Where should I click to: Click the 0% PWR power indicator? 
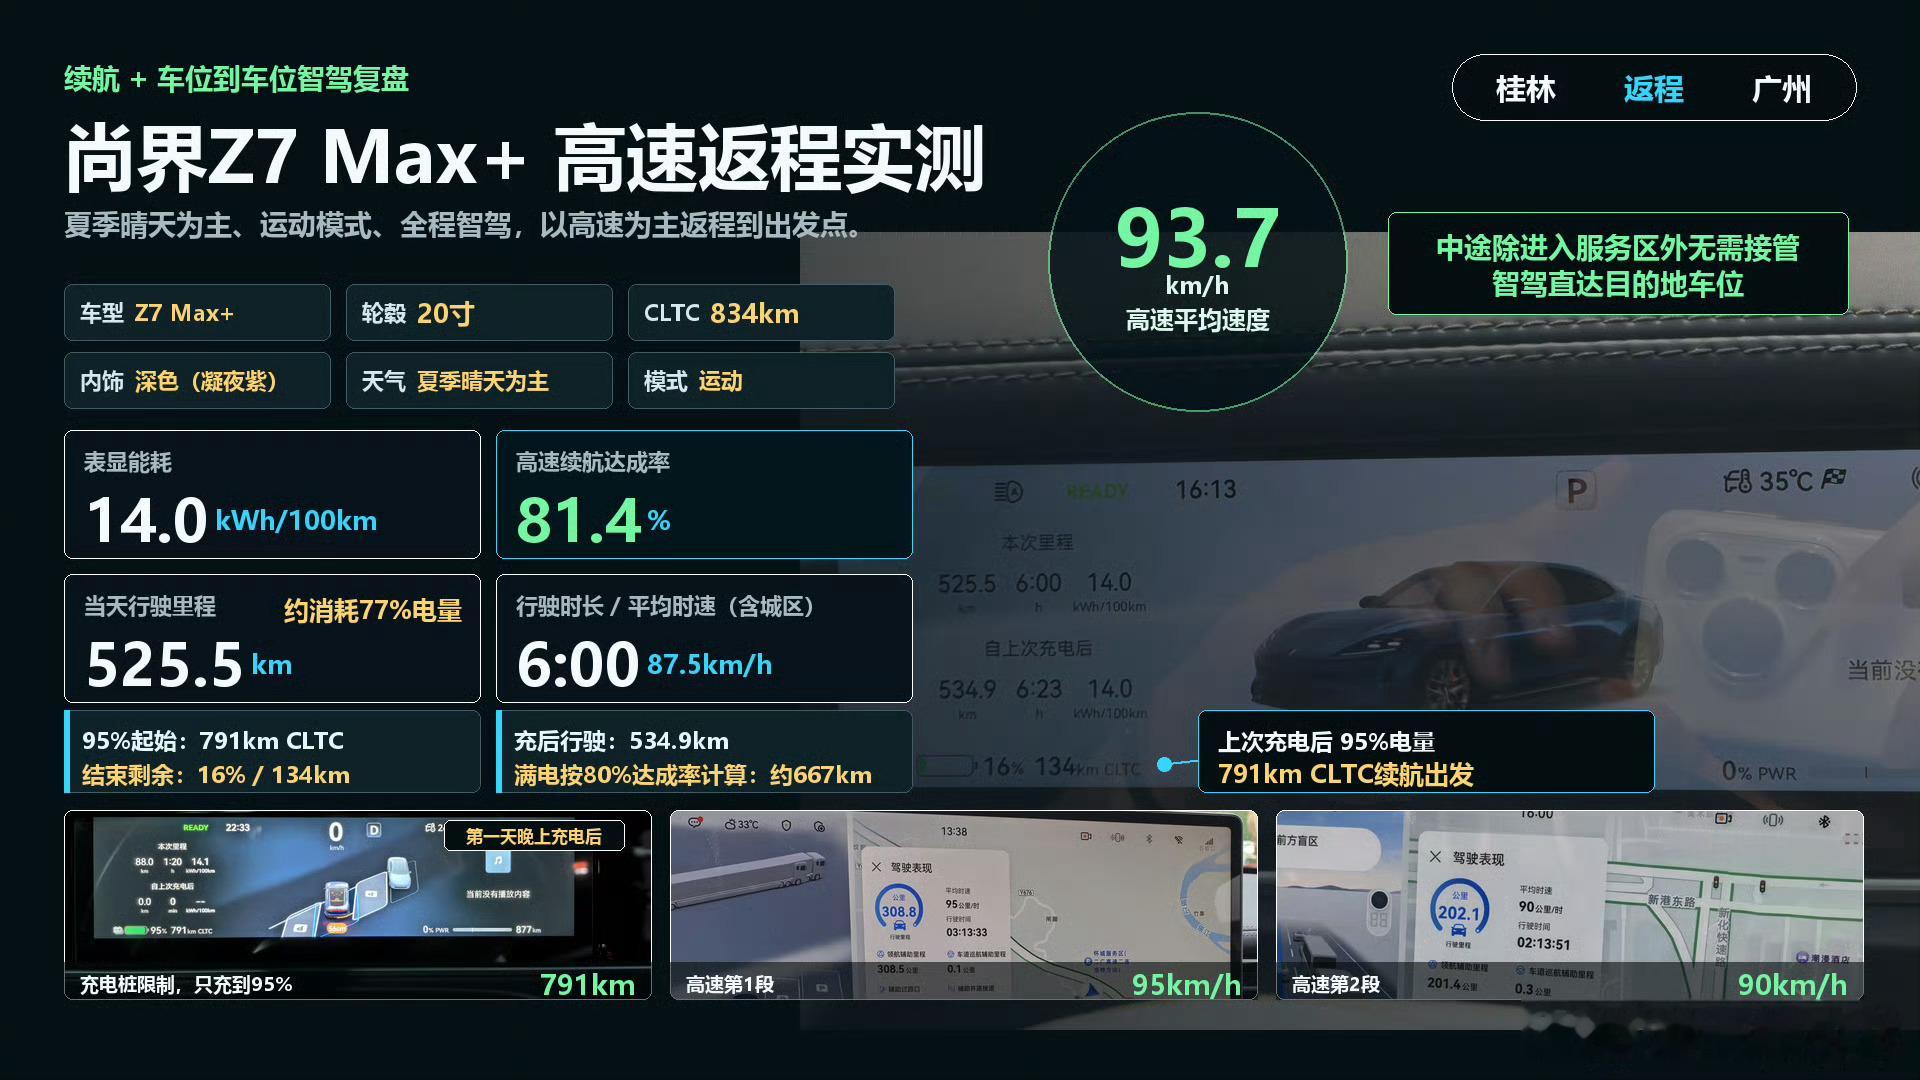click(1759, 772)
